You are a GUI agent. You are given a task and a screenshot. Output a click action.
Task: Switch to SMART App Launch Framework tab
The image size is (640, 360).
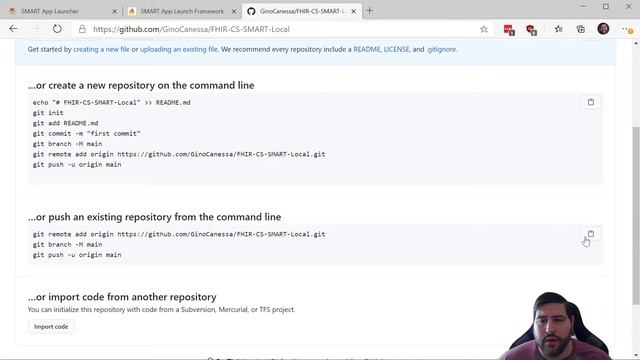click(x=182, y=11)
